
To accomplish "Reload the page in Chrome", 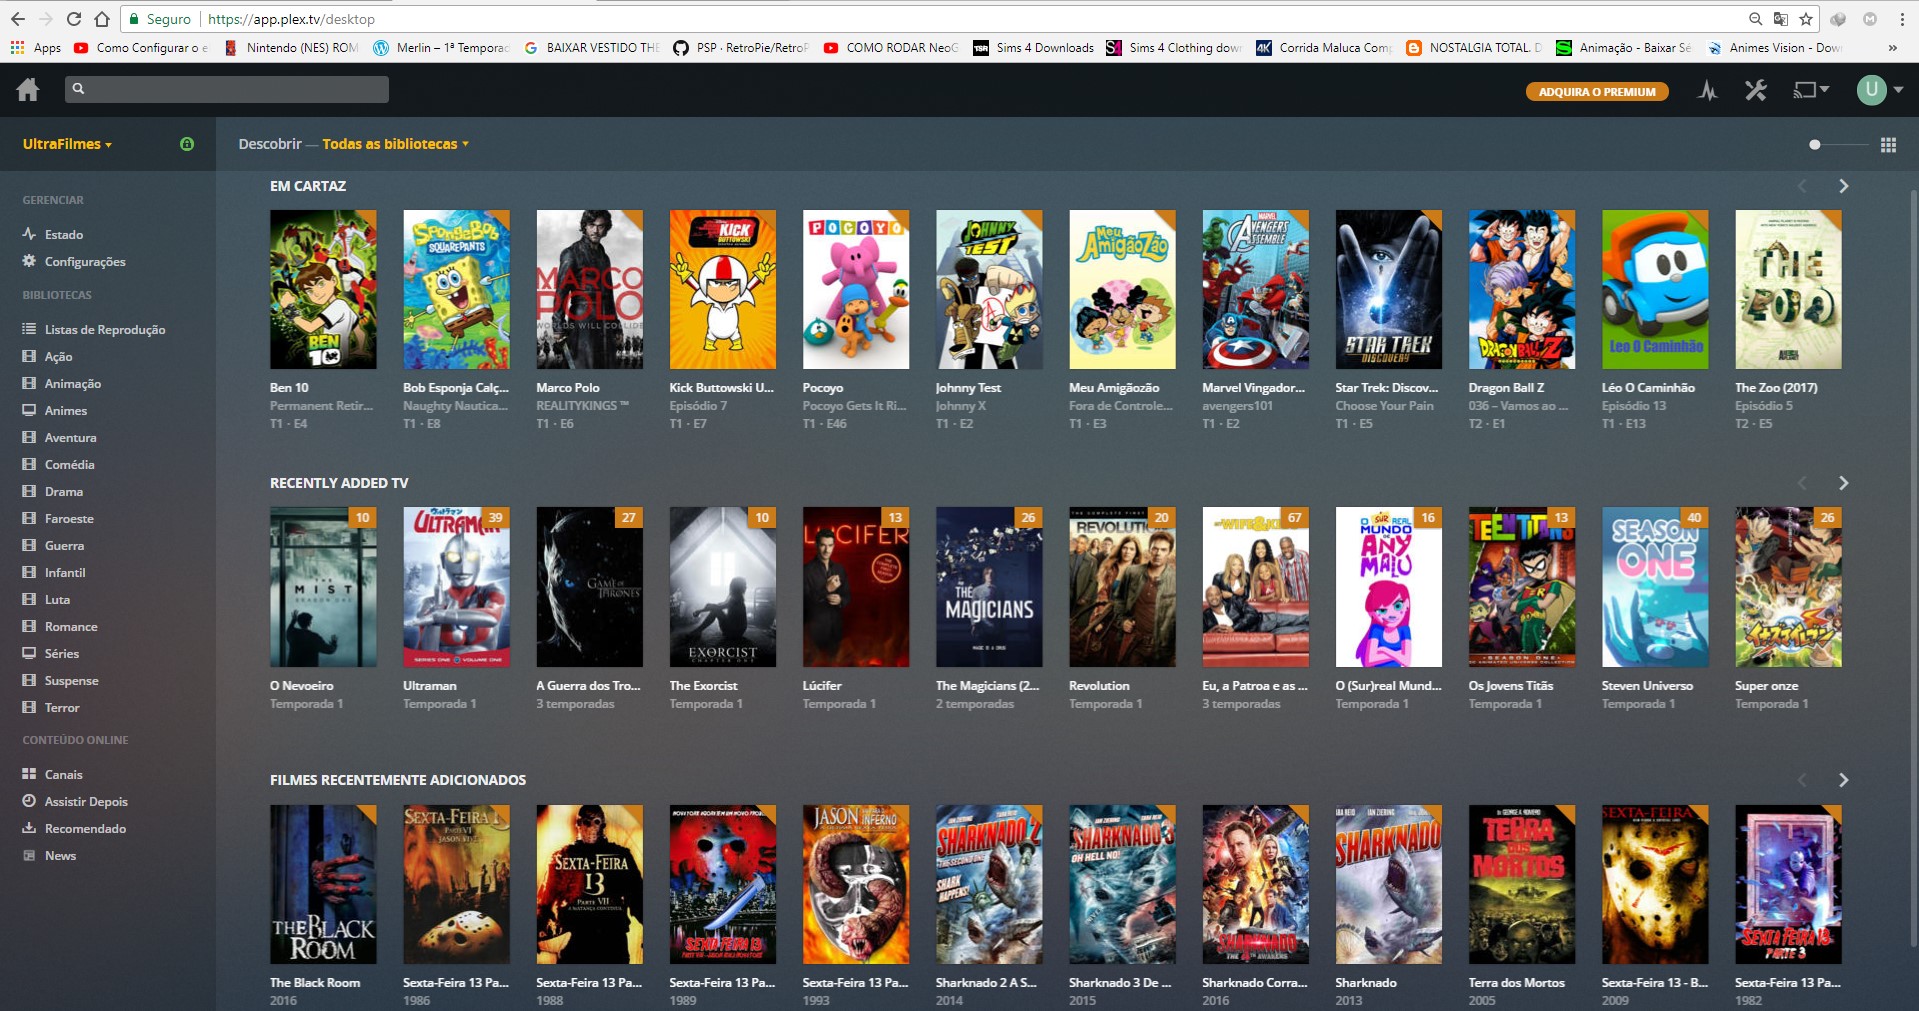I will pos(74,19).
